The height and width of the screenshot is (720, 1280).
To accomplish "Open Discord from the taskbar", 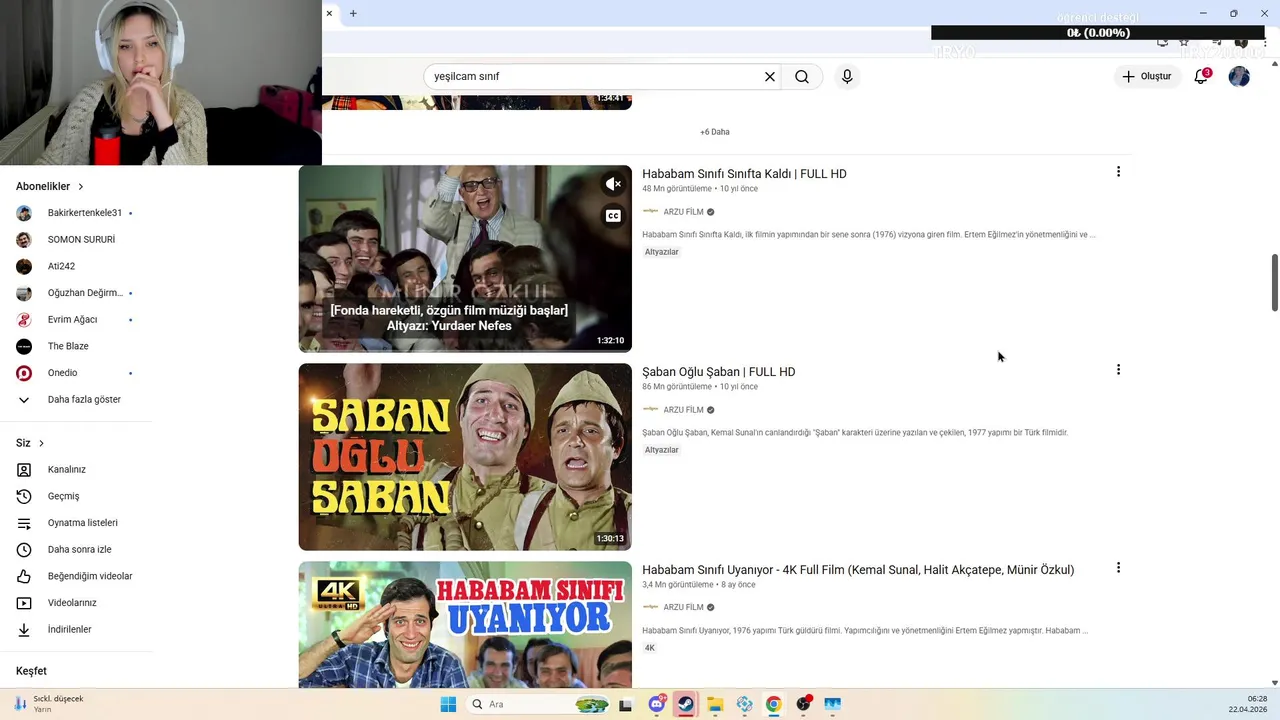I will tap(657, 704).
